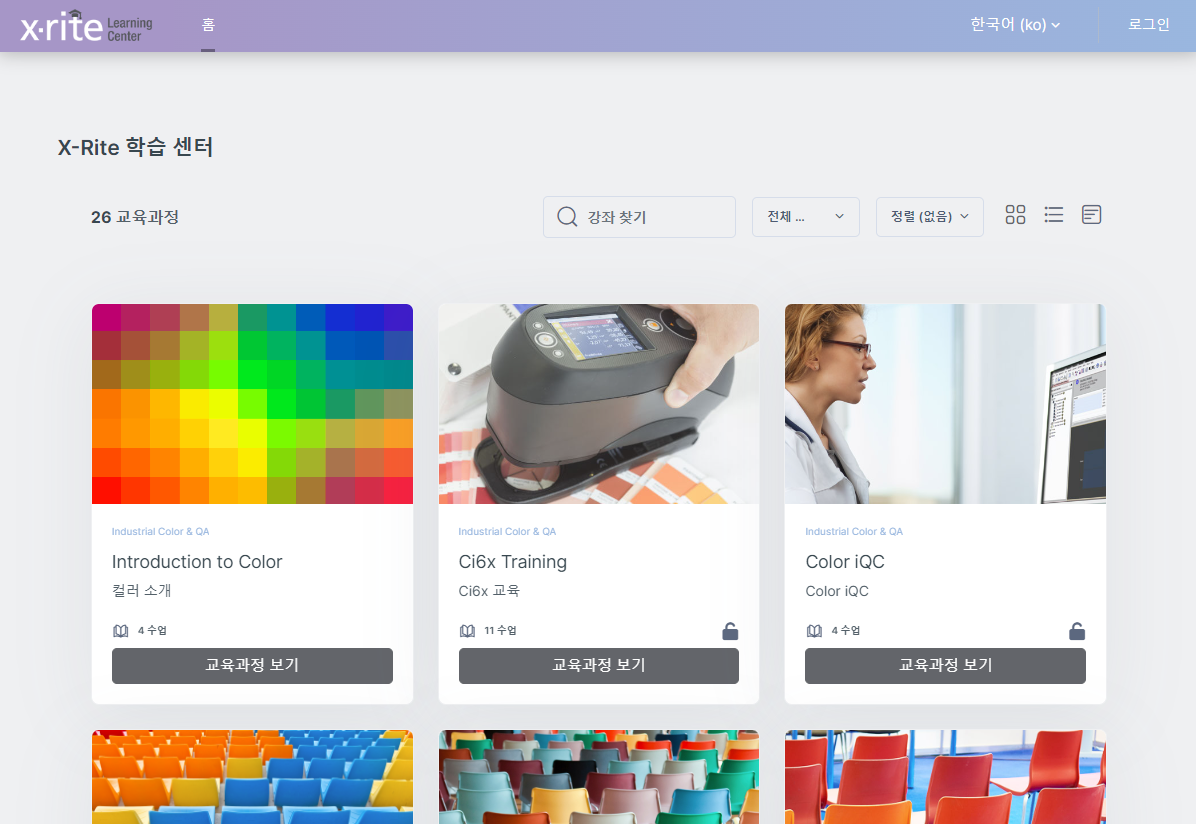This screenshot has height=824, width=1196.
Task: Click unlock icon on Ci6x Training card
Action: pyautogui.click(x=730, y=631)
